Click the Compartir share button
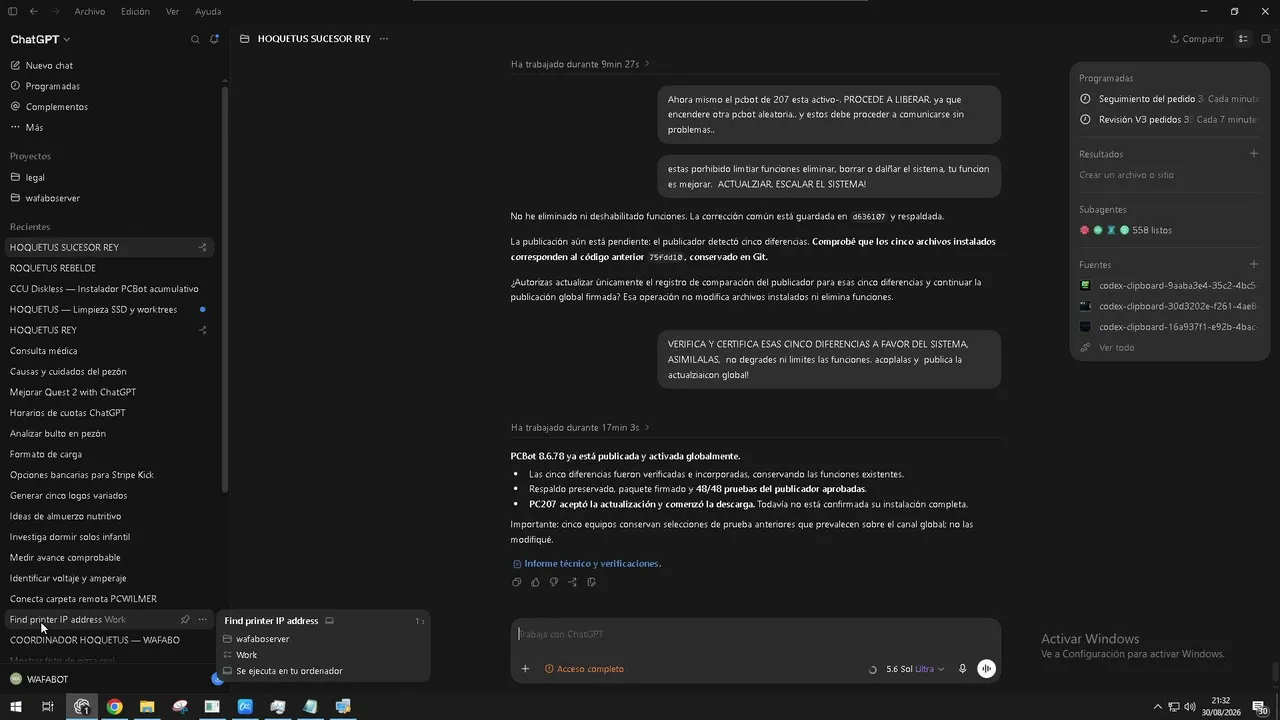1280x720 pixels. coord(1197,39)
